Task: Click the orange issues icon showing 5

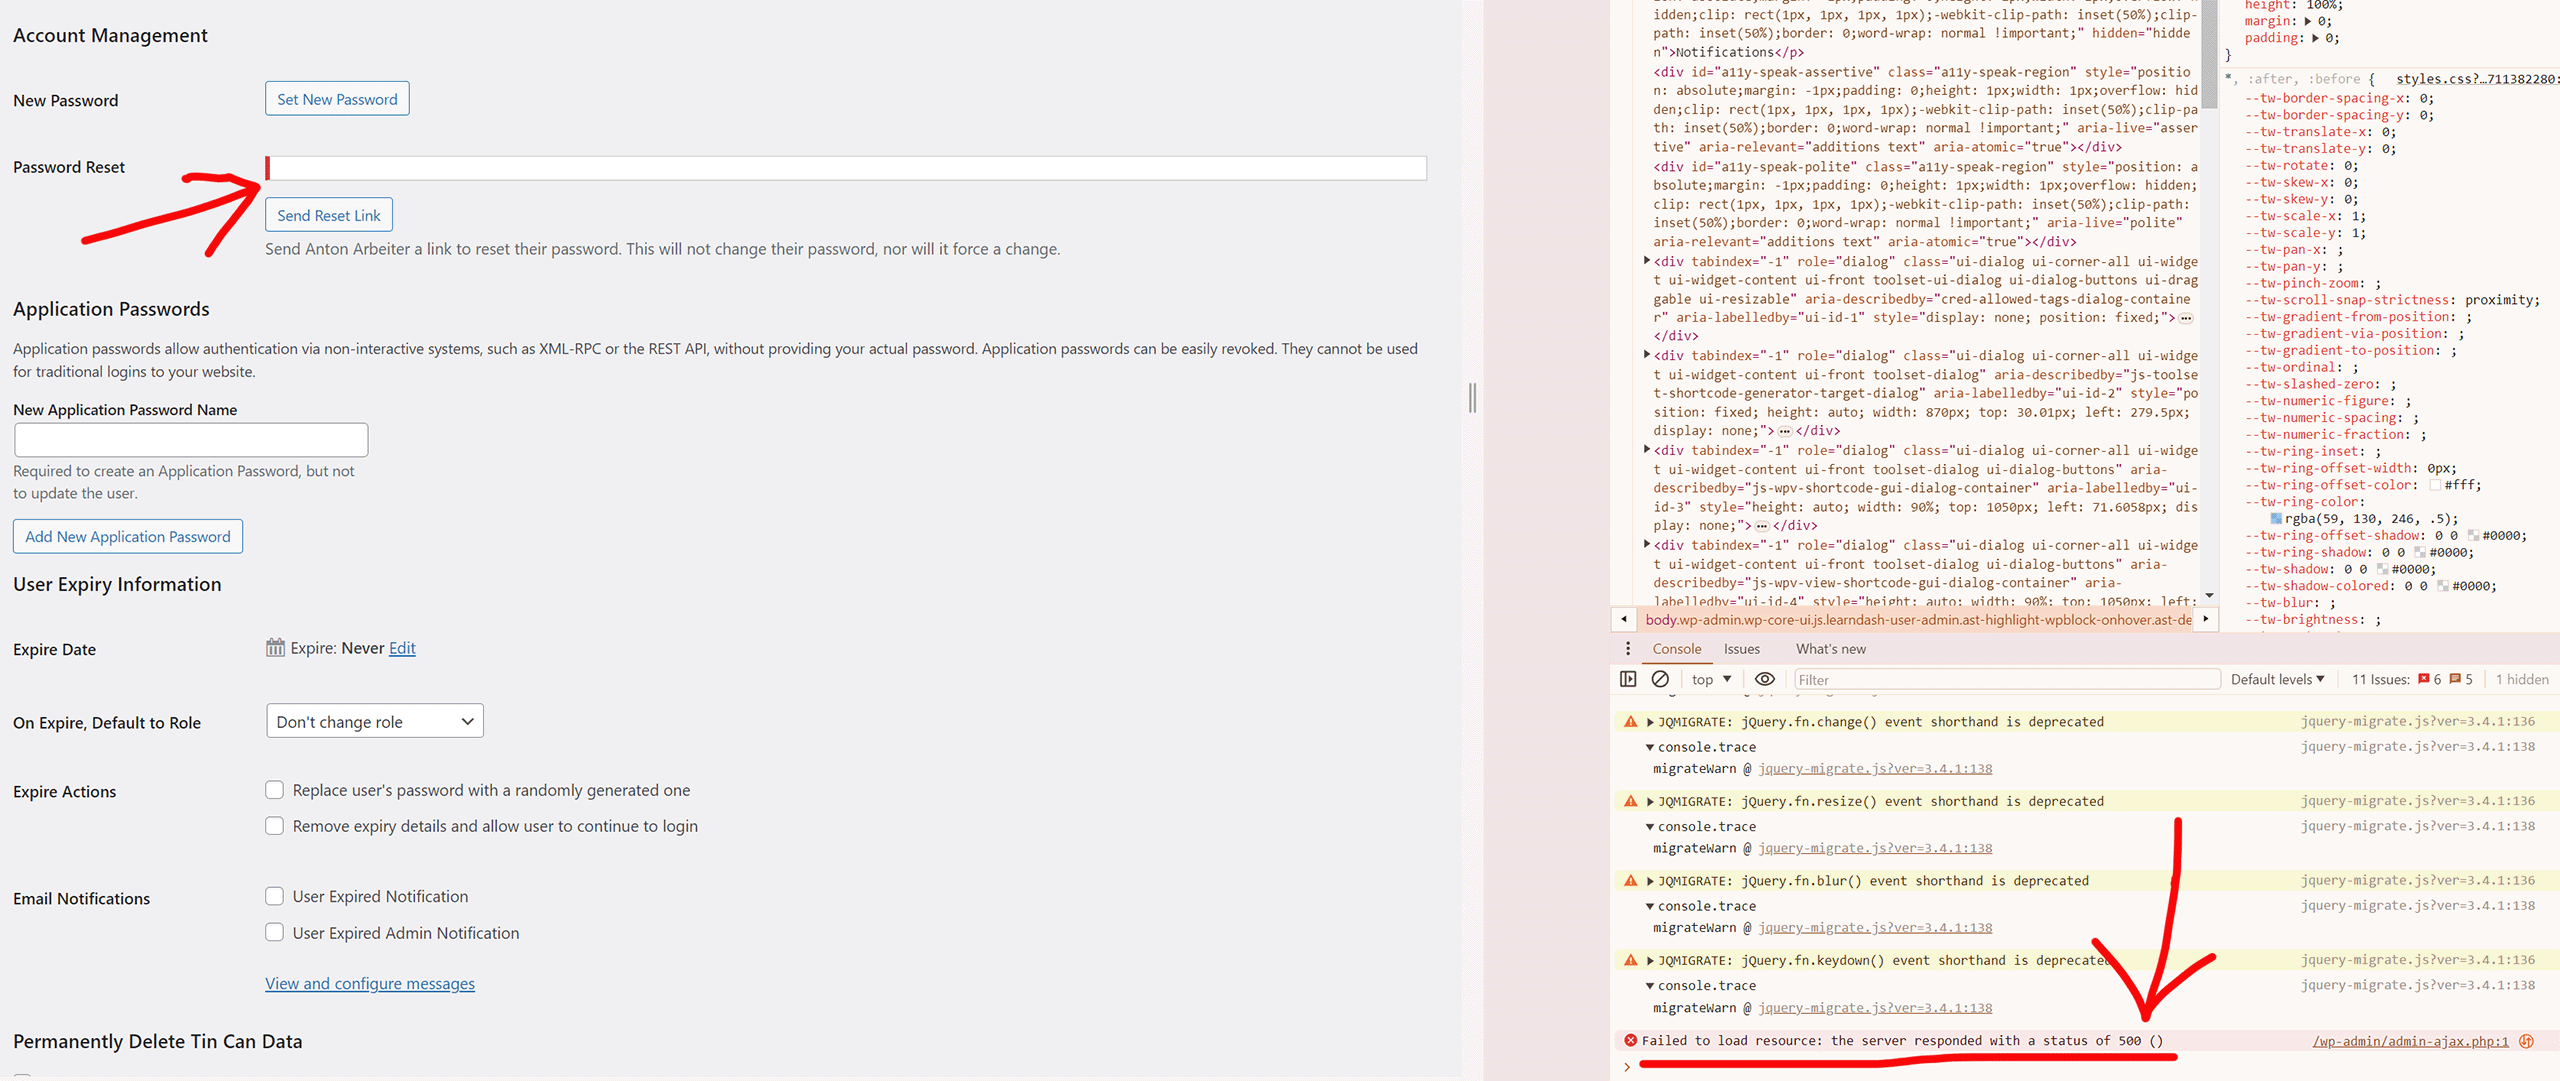Action: [x=2455, y=679]
